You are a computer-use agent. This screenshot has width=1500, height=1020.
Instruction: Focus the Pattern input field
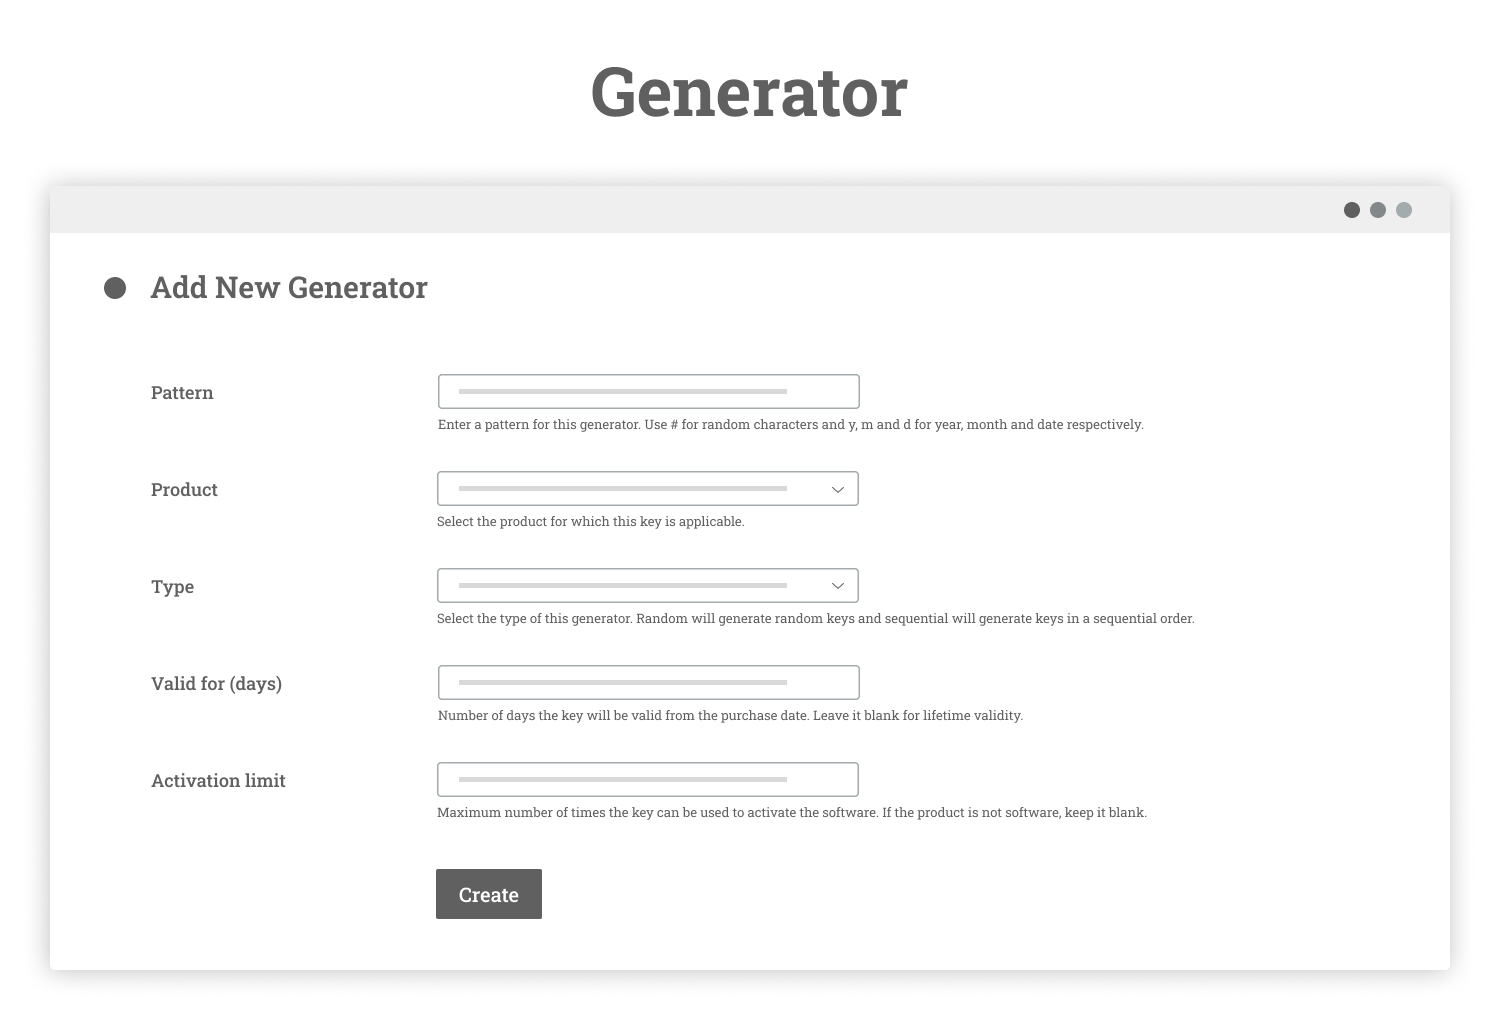[649, 392]
